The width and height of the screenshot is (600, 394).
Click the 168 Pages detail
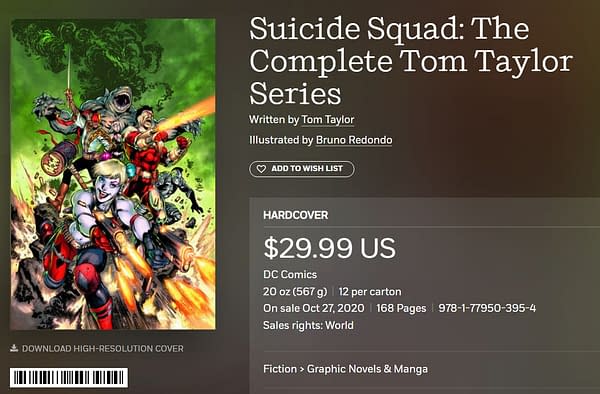coord(401,308)
